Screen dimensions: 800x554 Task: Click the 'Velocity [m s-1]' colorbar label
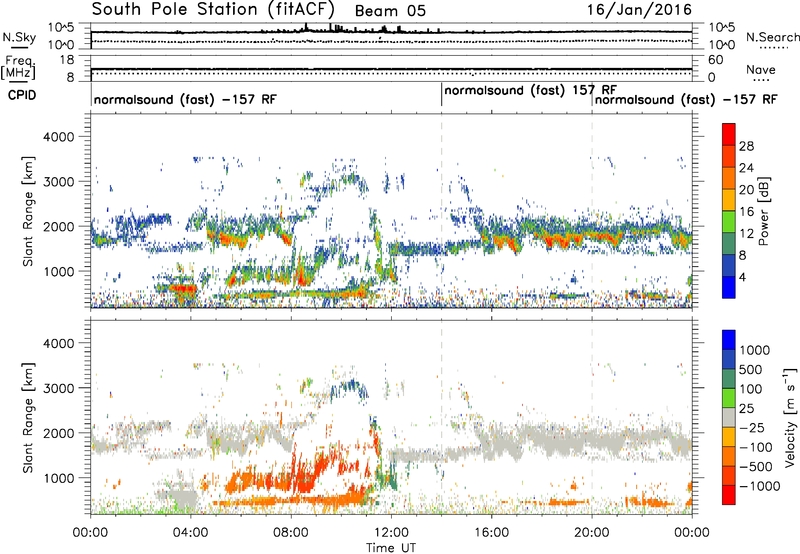point(790,417)
